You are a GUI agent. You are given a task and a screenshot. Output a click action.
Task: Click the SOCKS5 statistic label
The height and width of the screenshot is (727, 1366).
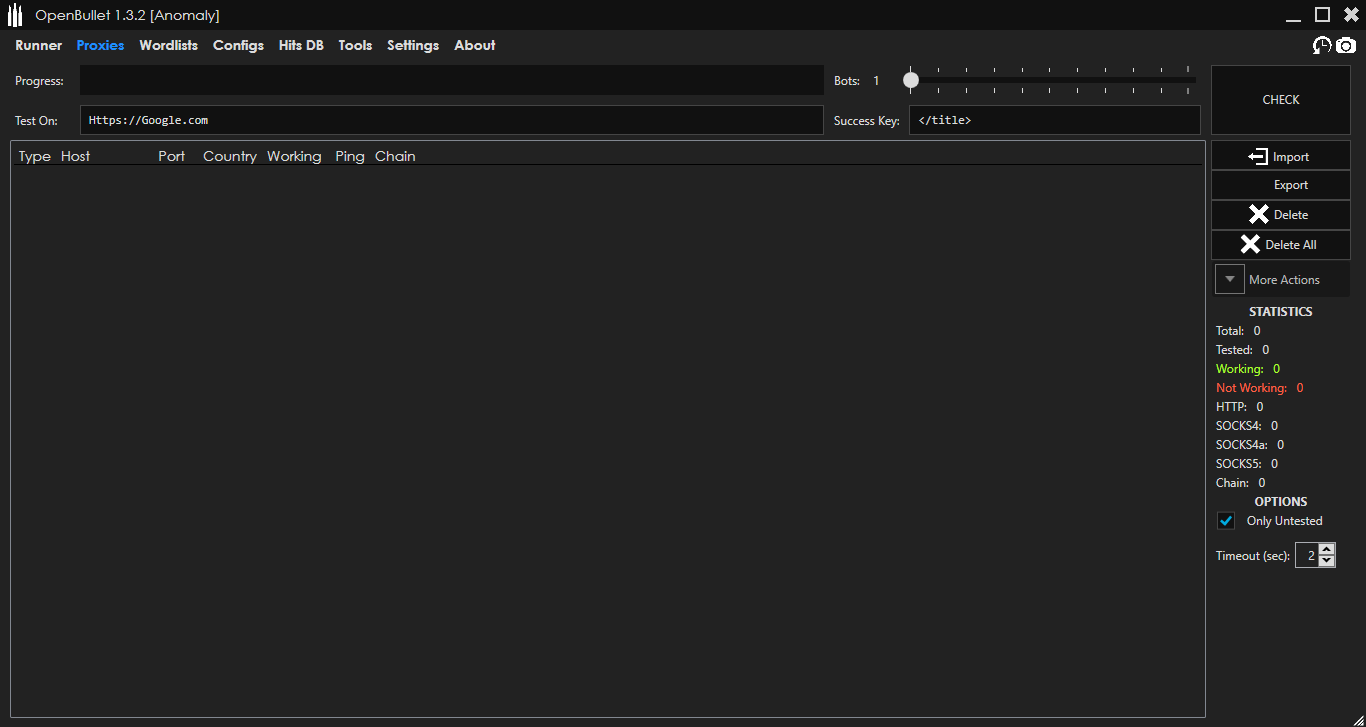(x=1239, y=464)
